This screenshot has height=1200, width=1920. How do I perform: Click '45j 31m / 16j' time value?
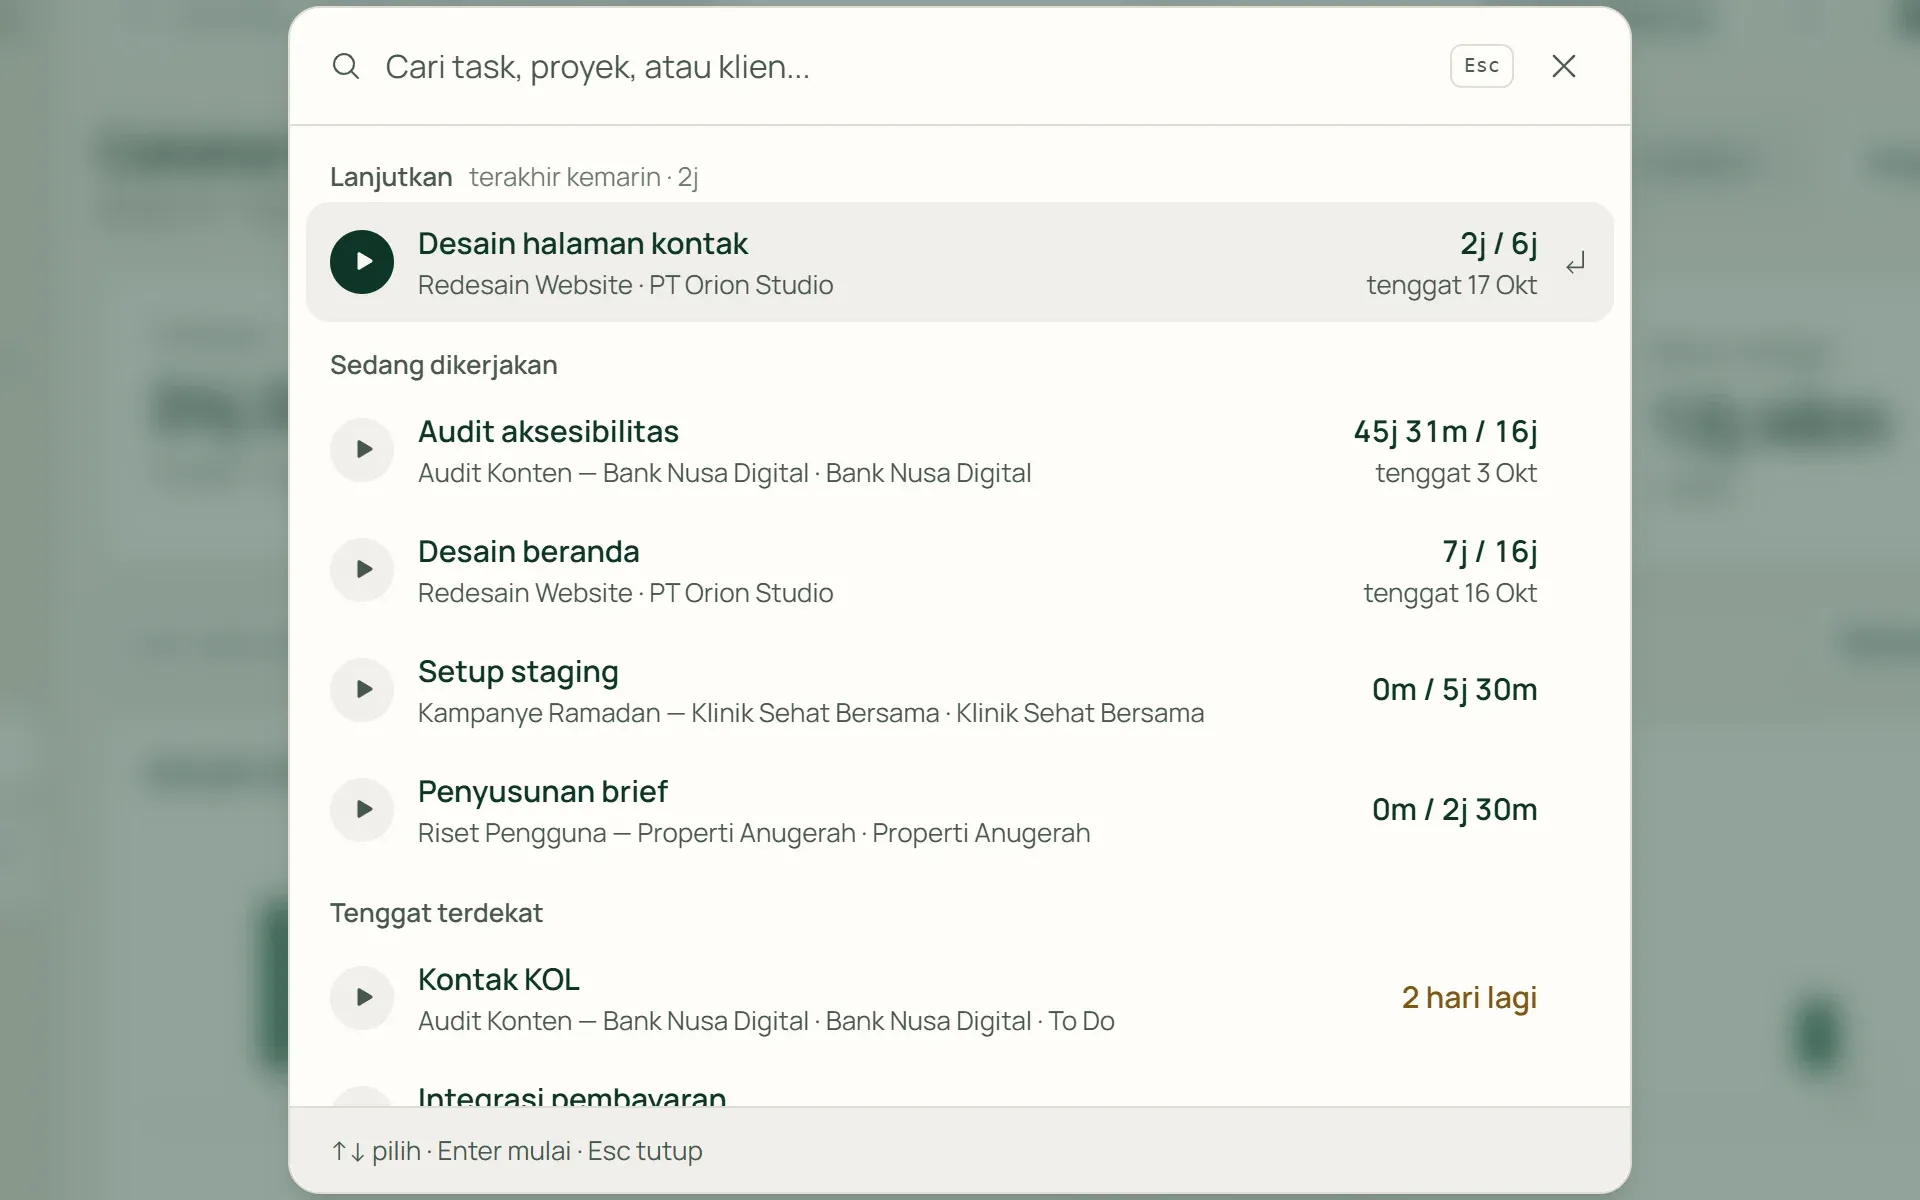[x=1445, y=431]
